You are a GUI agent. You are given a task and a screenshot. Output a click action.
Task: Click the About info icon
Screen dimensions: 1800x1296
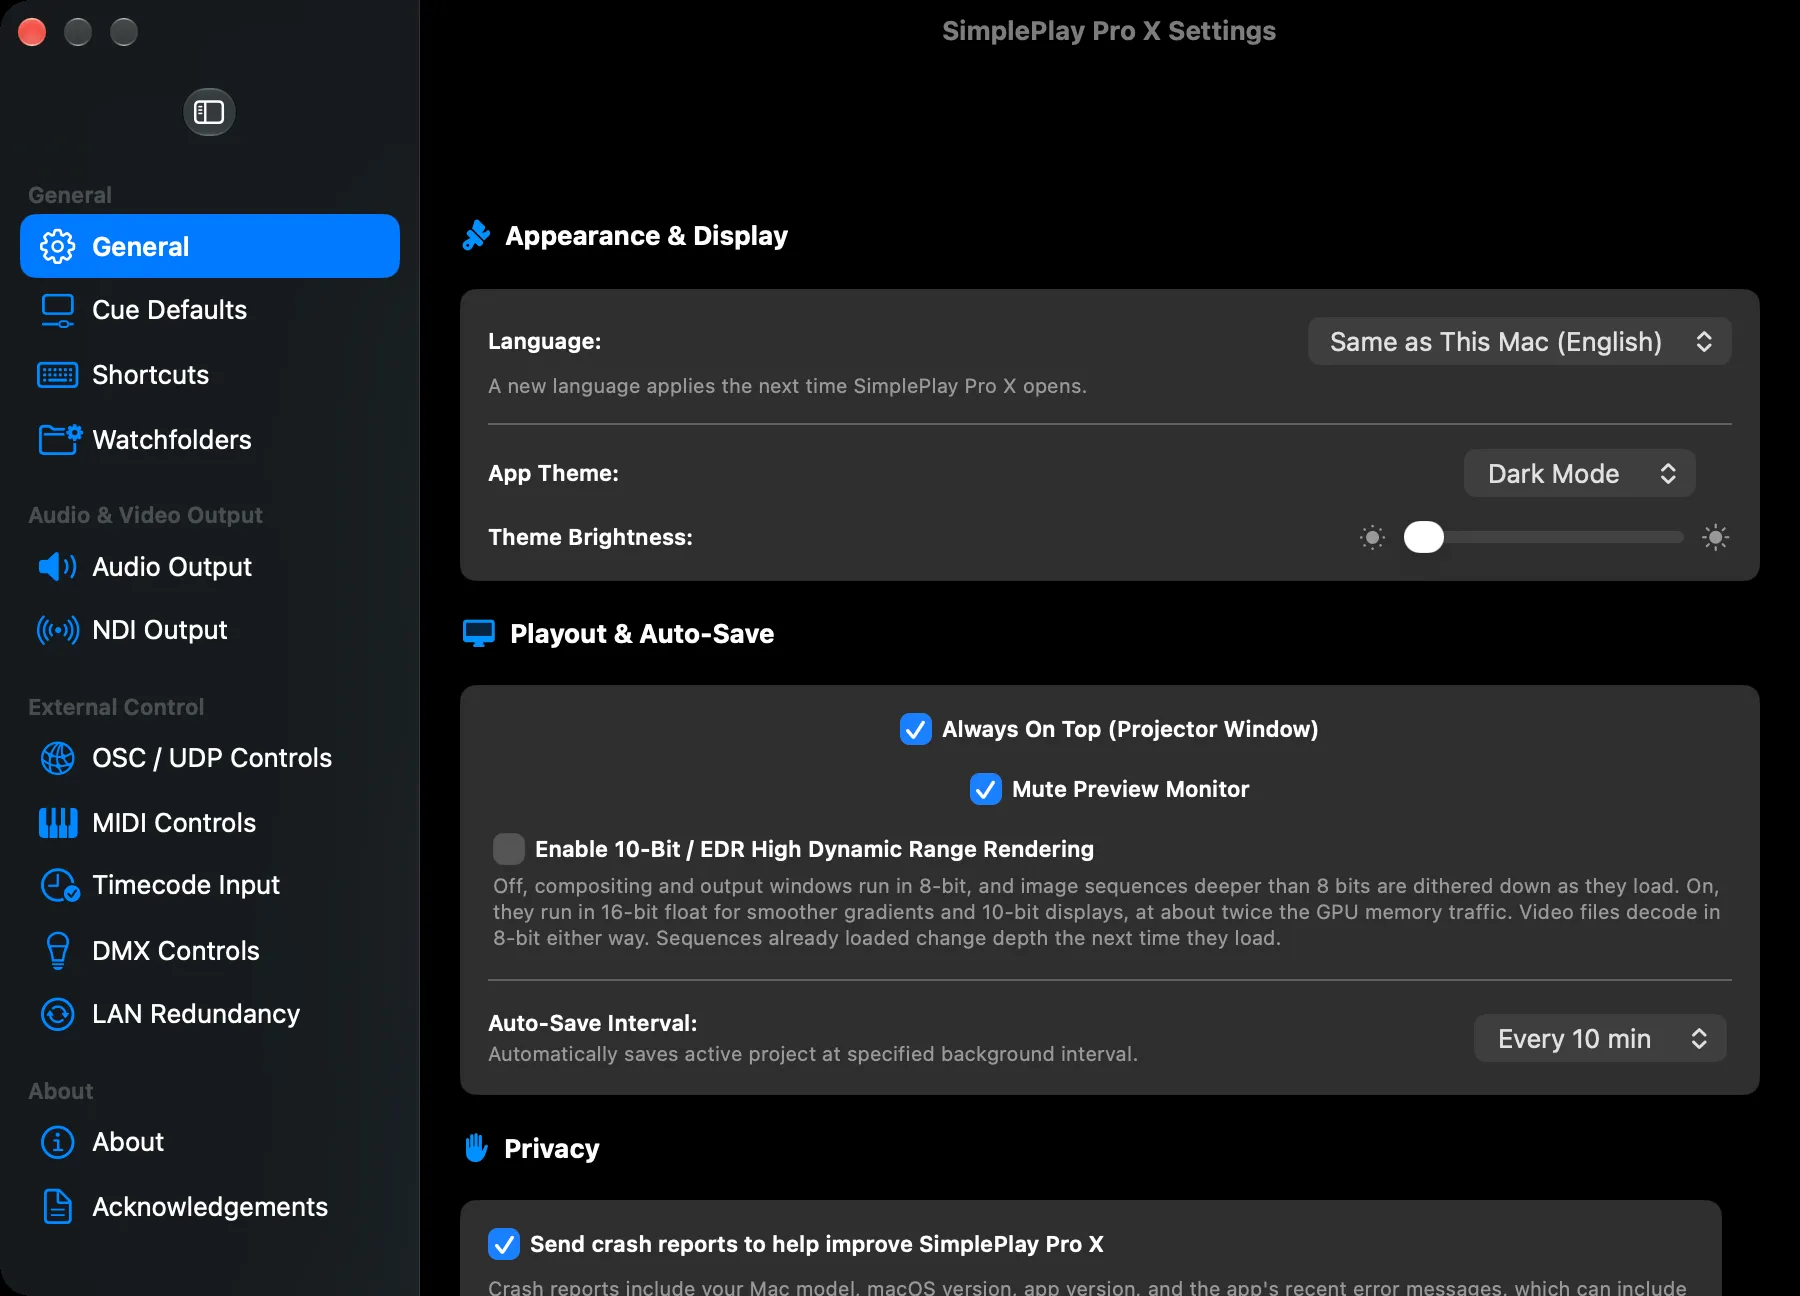click(58, 1142)
